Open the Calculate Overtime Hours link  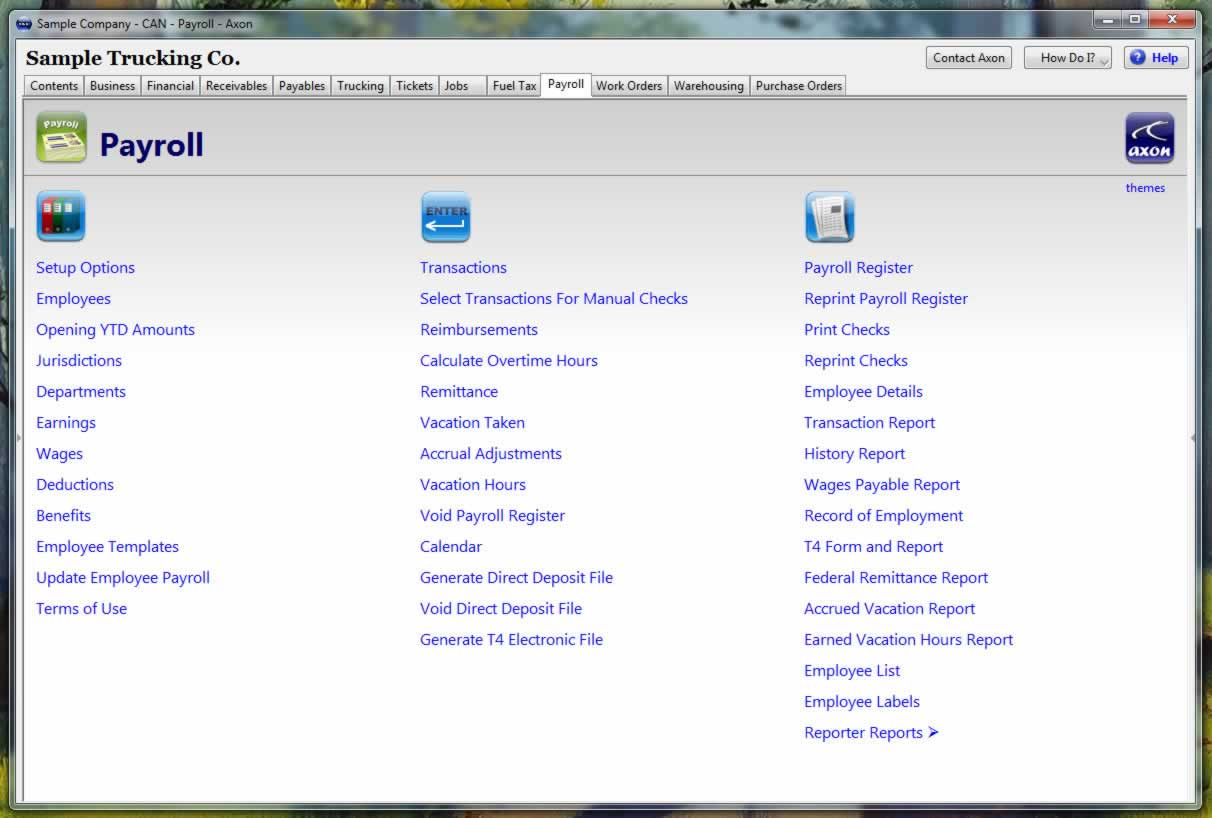tap(509, 360)
